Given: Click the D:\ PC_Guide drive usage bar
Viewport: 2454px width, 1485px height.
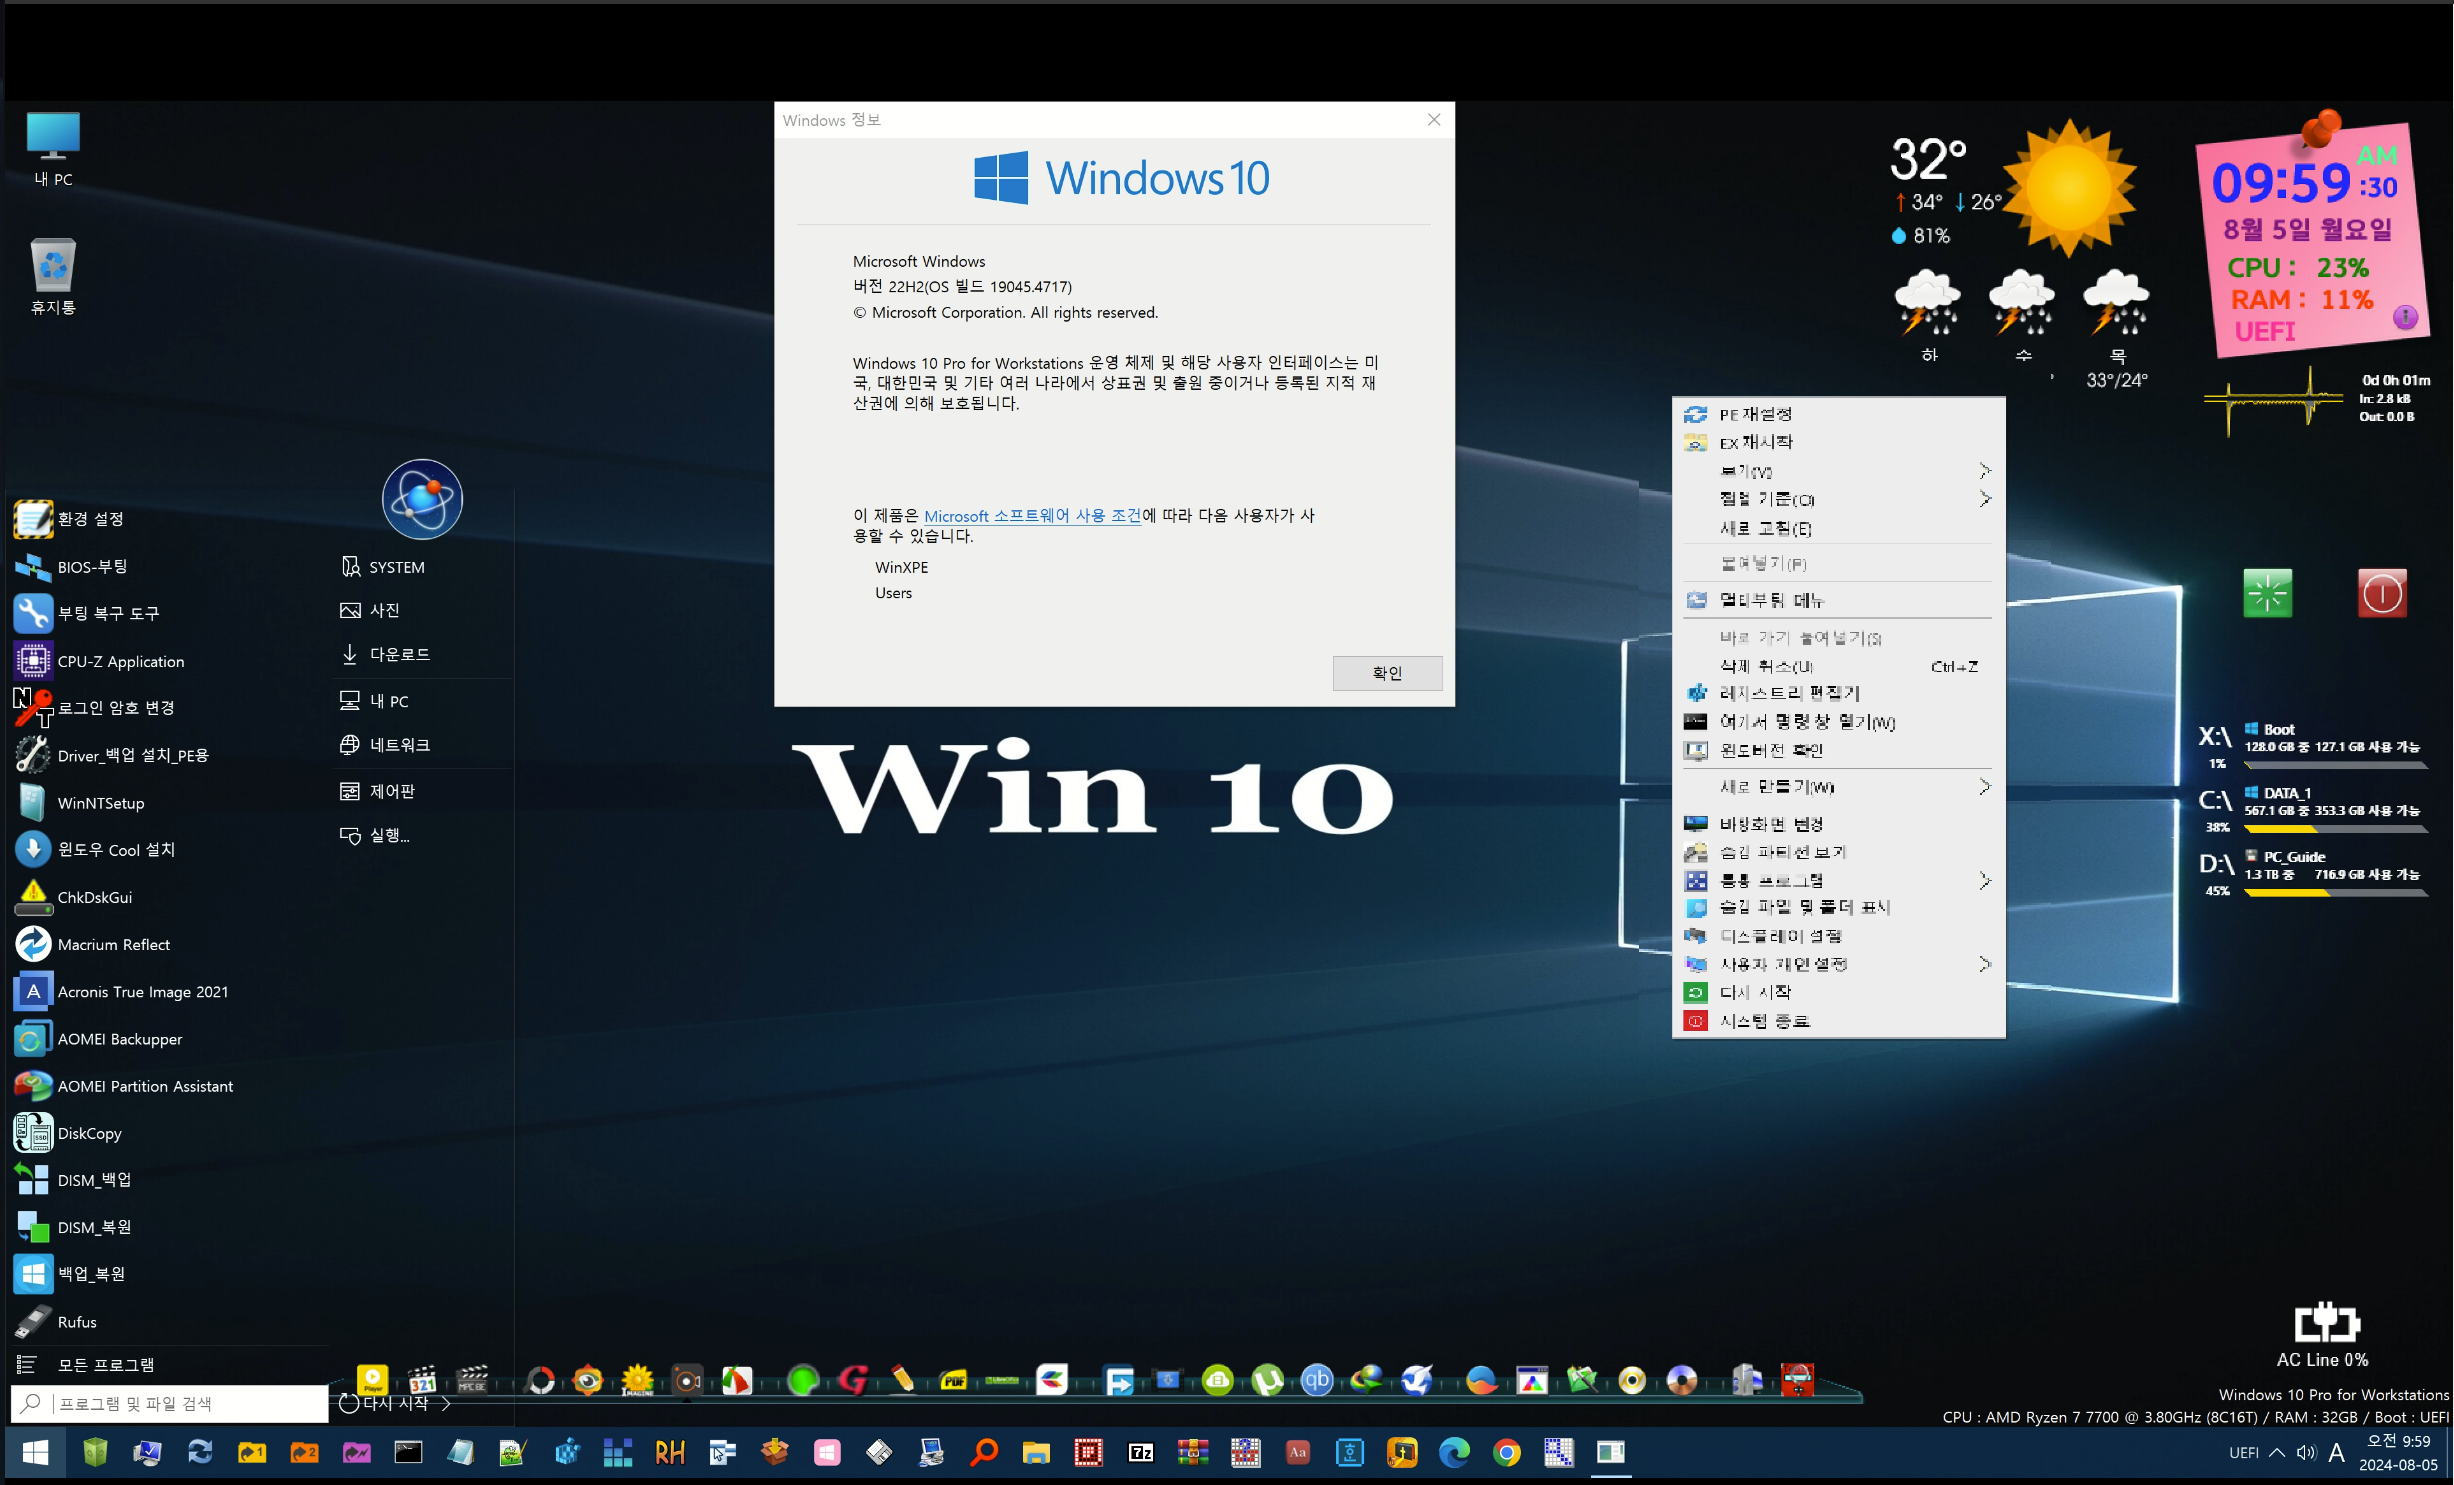Looking at the screenshot, I should click(2335, 893).
